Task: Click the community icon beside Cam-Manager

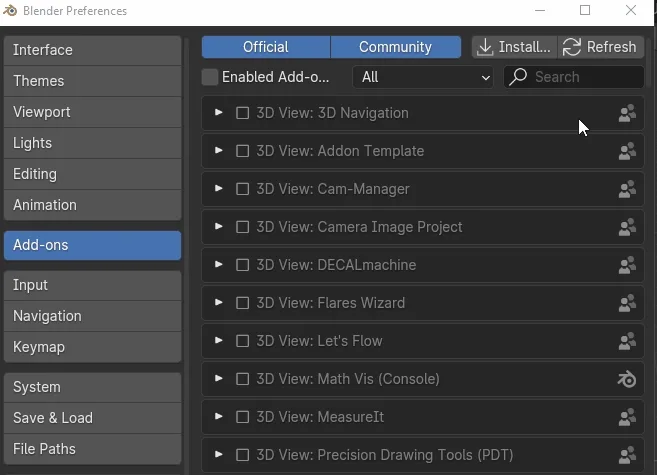Action: [x=627, y=189]
